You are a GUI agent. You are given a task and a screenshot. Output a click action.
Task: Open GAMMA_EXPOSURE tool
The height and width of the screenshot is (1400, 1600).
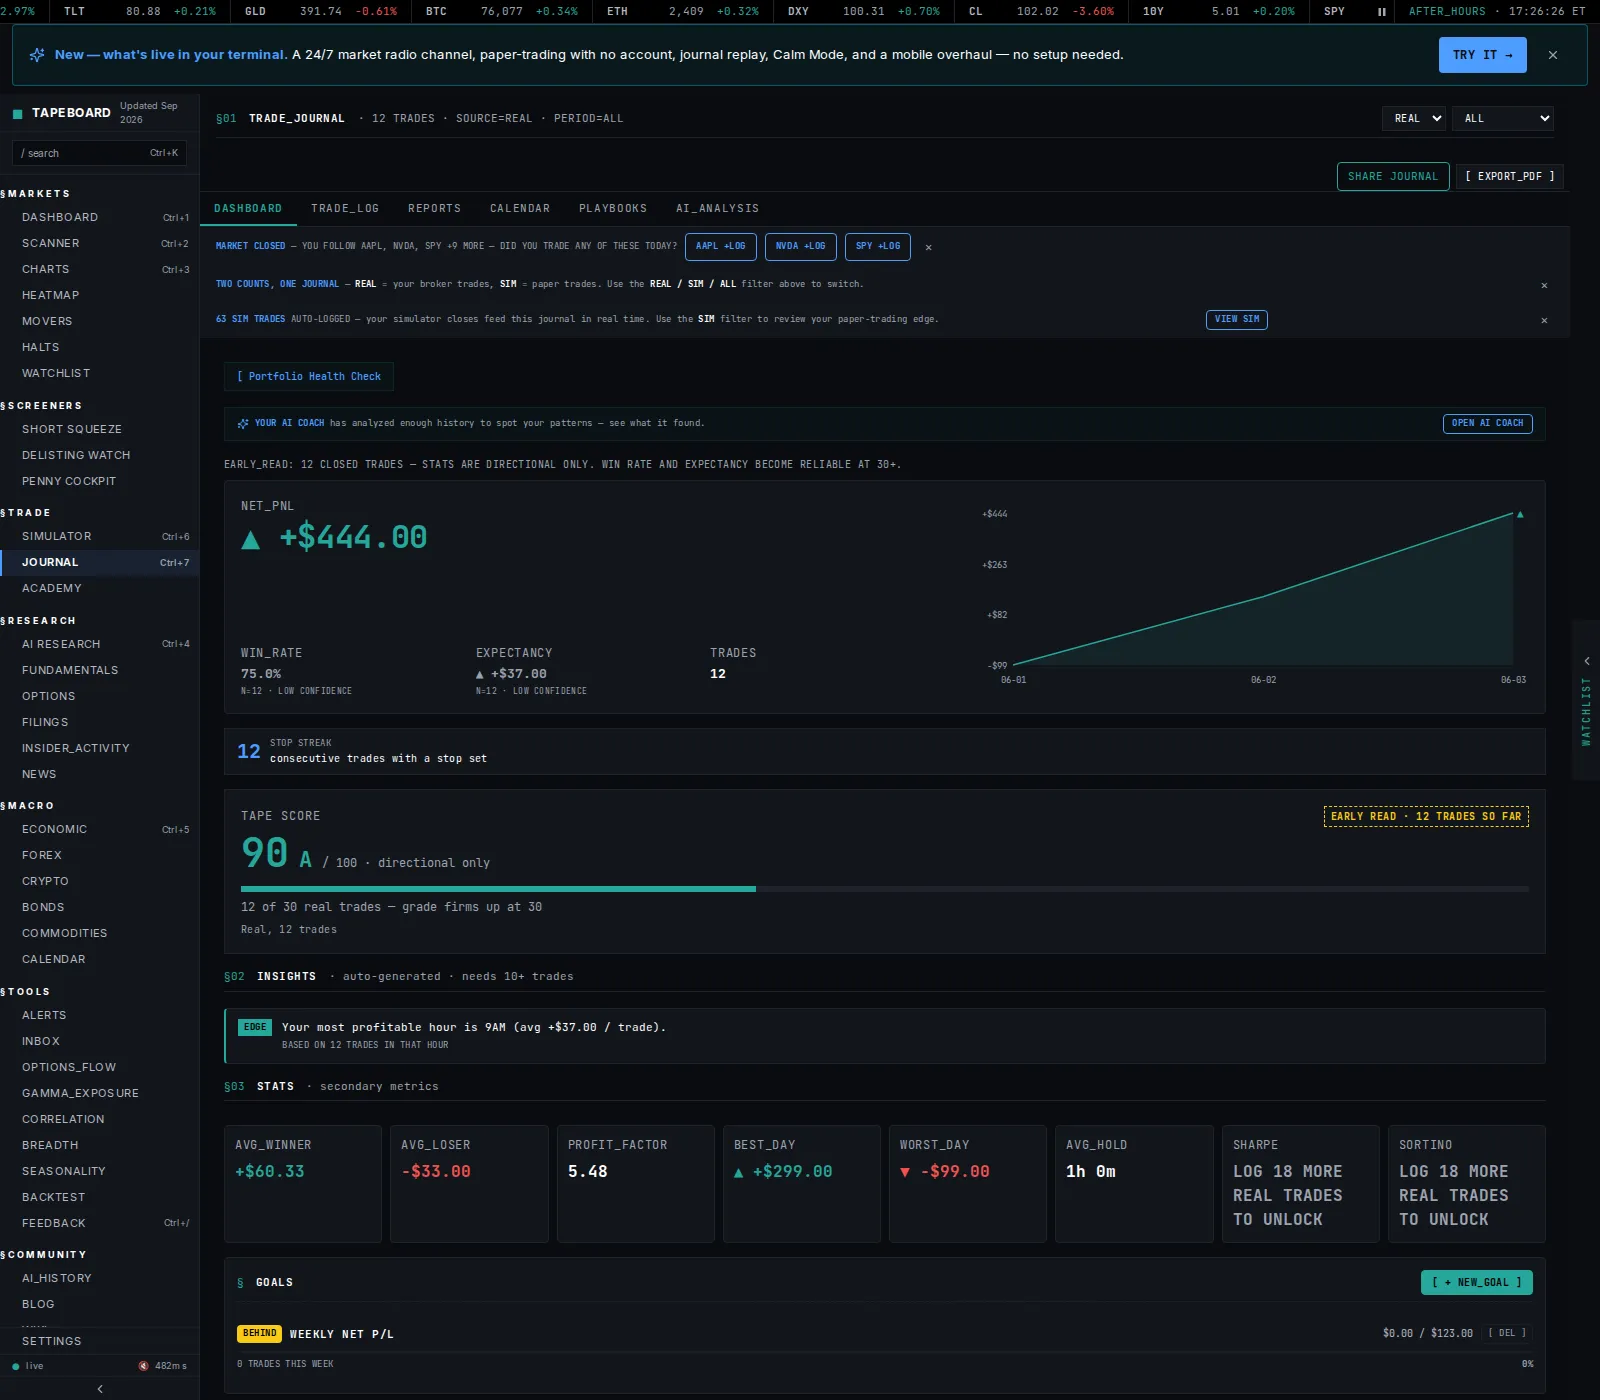click(100, 1093)
